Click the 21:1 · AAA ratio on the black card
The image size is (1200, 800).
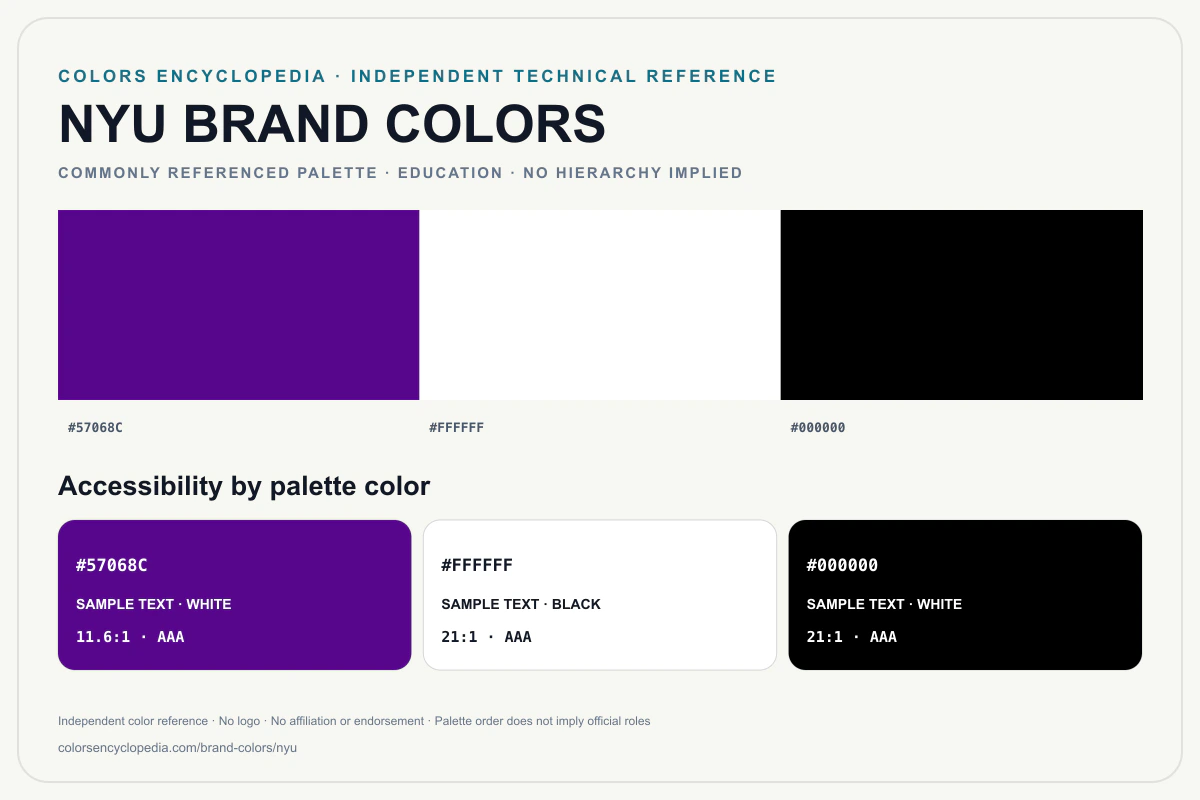coord(852,637)
